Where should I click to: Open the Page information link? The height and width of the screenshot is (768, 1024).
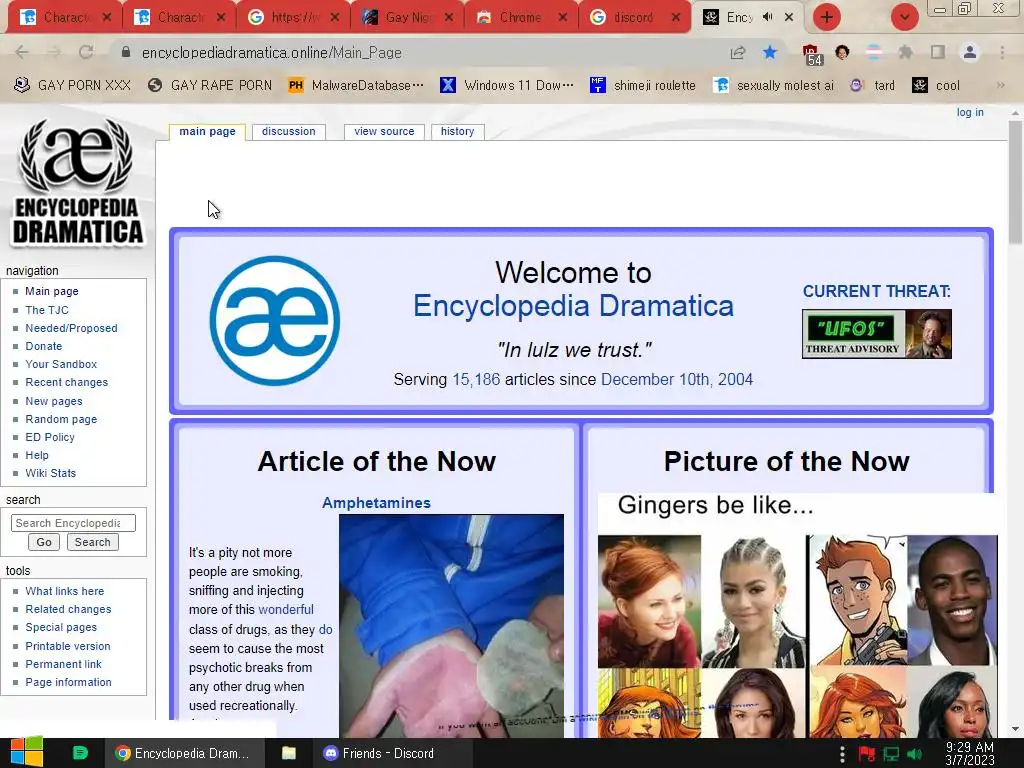tap(68, 682)
